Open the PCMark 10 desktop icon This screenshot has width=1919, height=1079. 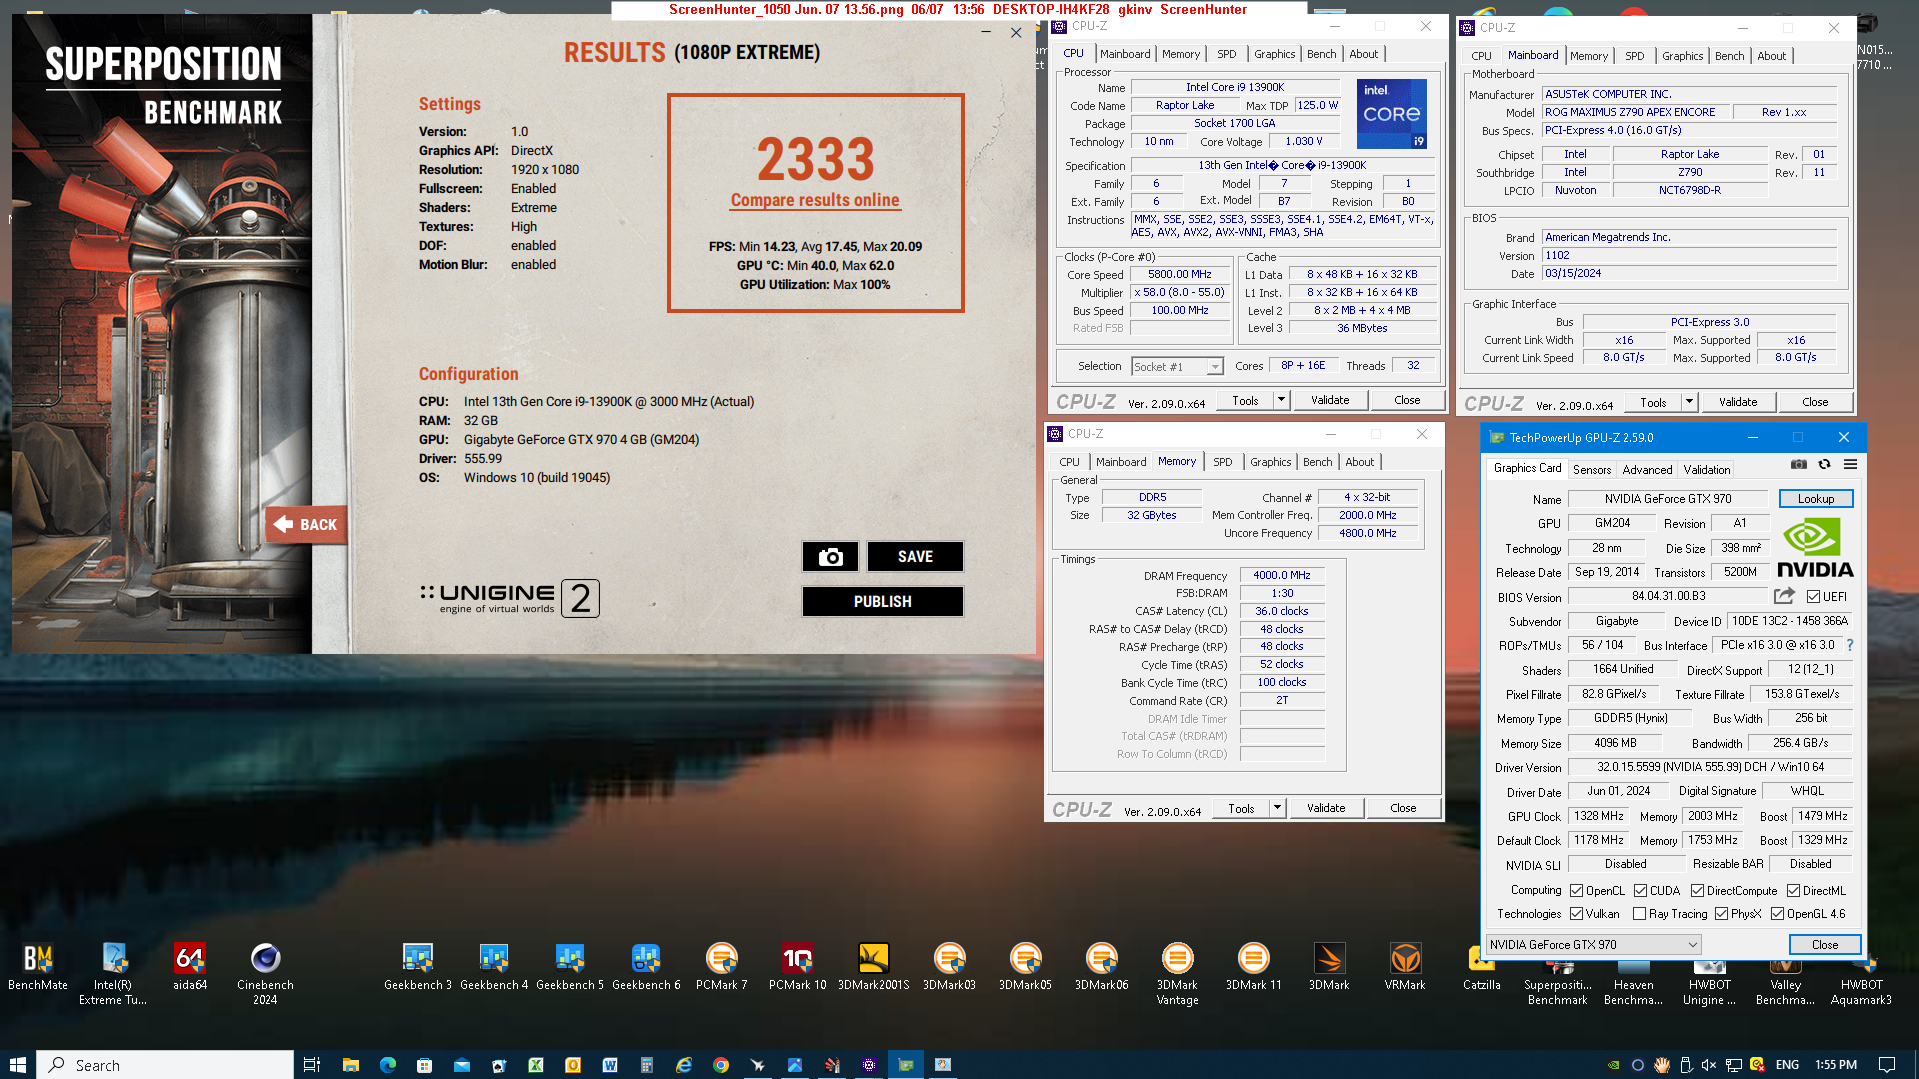[798, 968]
